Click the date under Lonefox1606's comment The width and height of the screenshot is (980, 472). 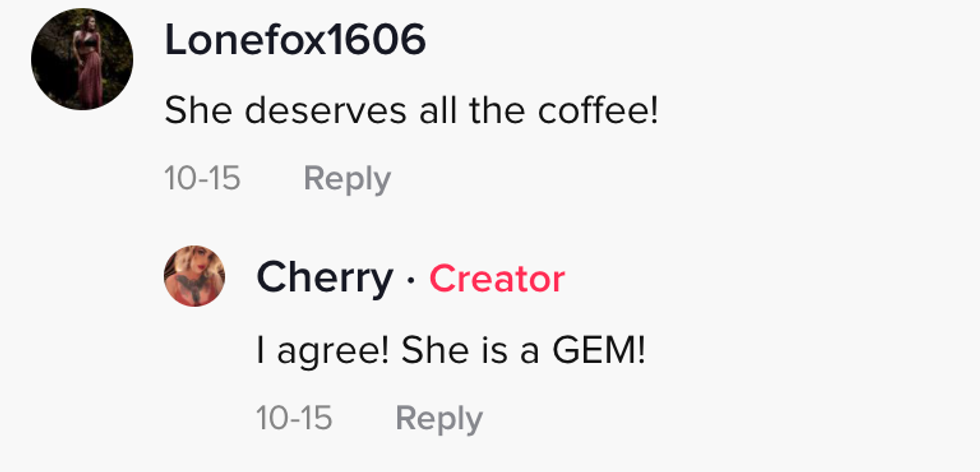(x=203, y=179)
